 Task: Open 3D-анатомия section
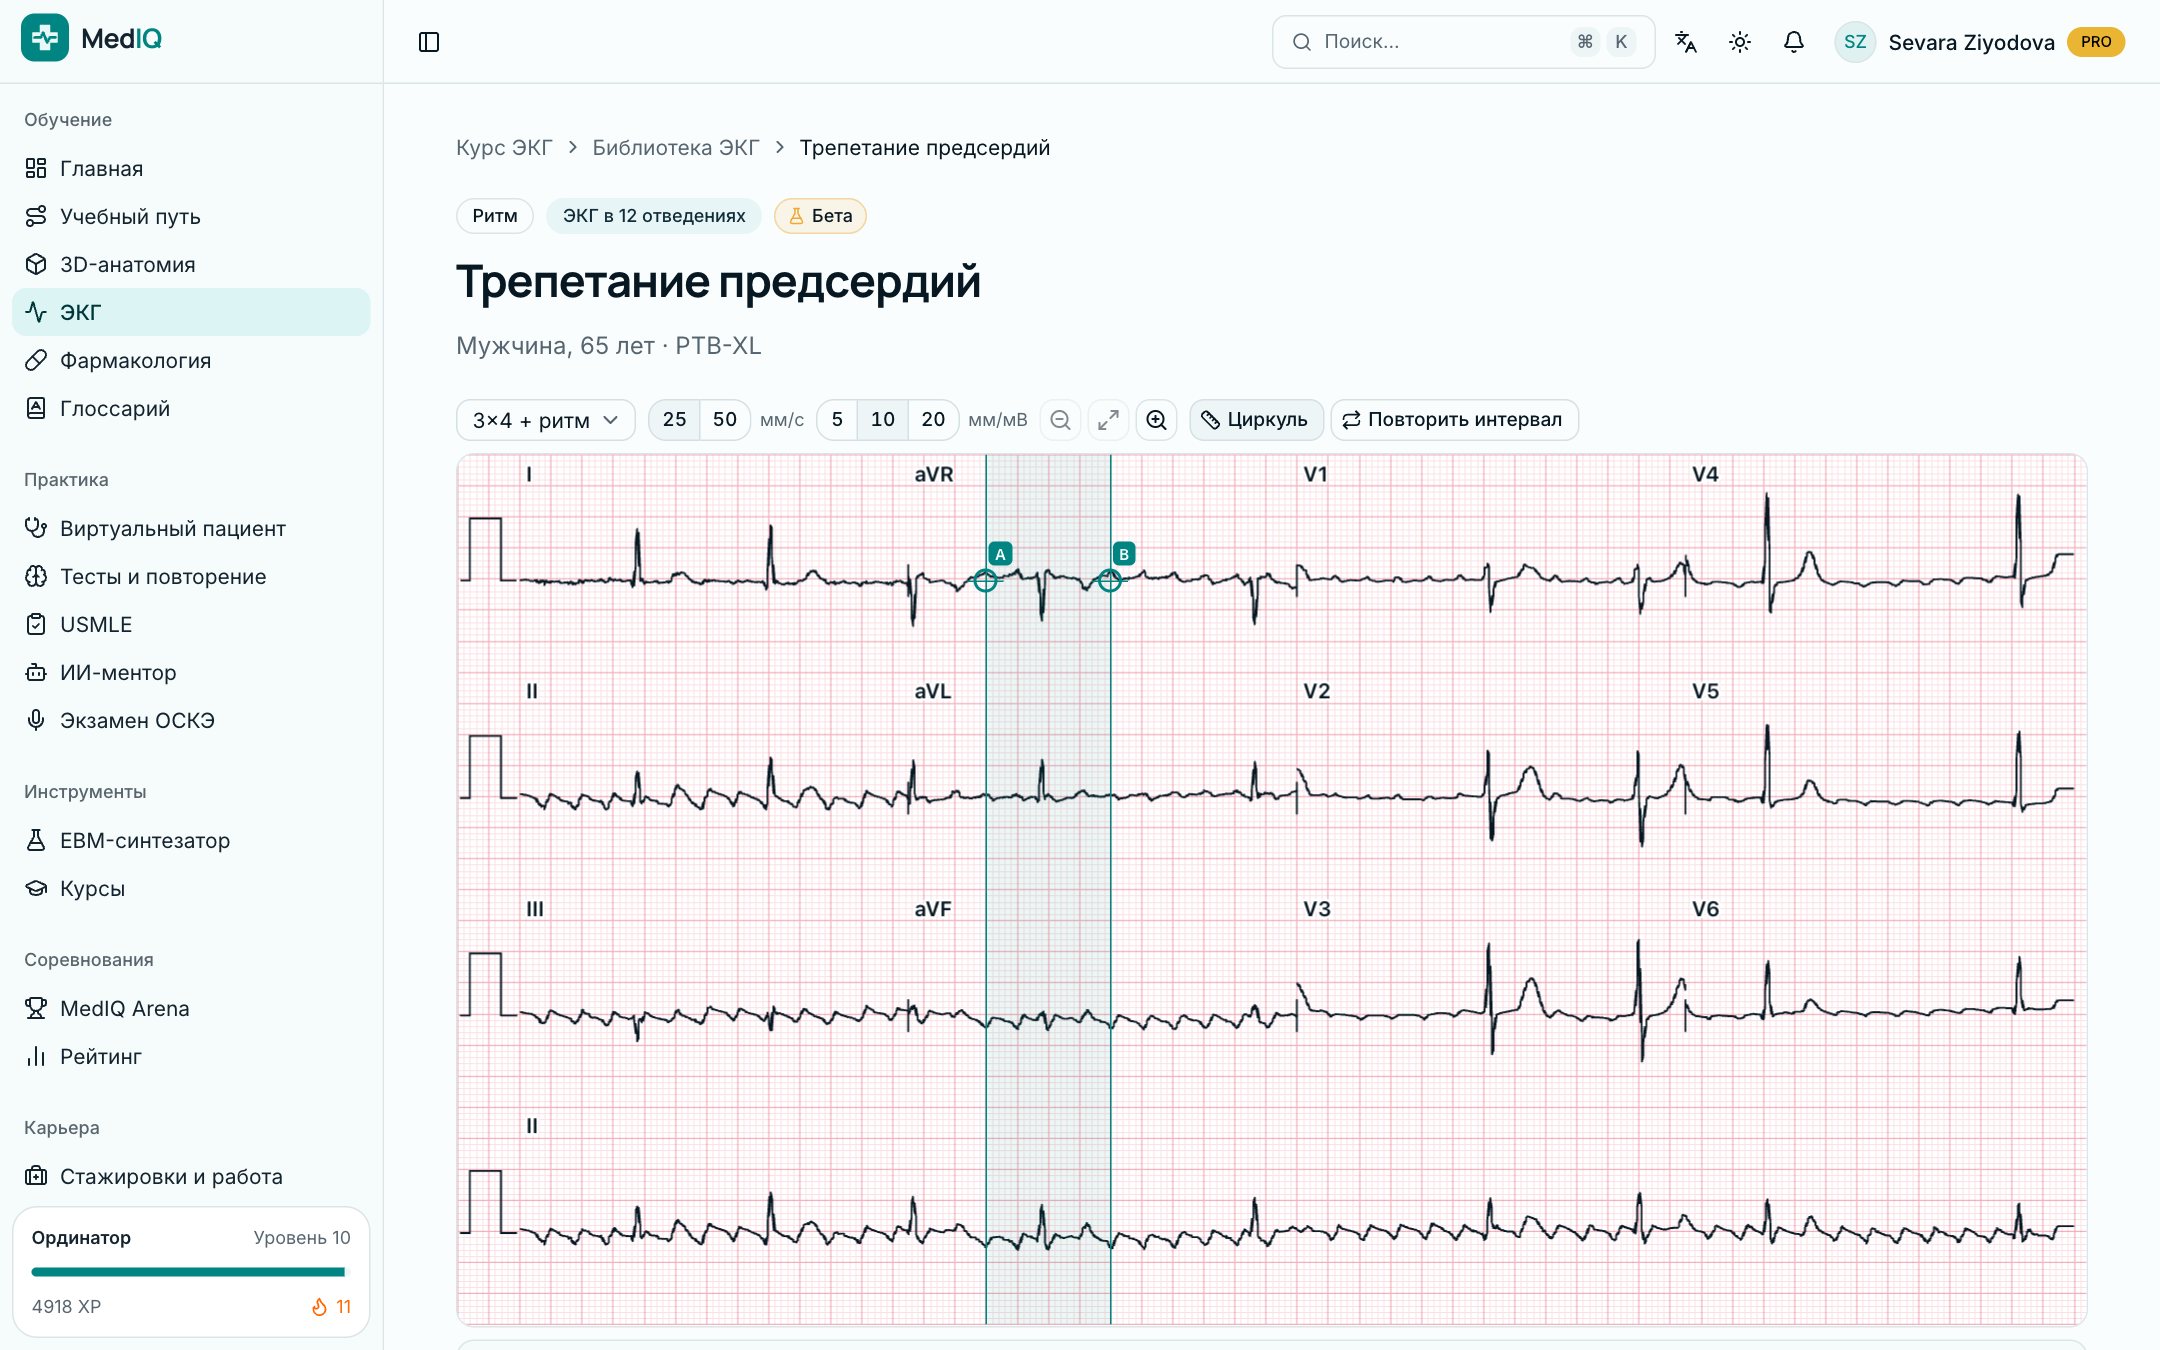click(191, 264)
